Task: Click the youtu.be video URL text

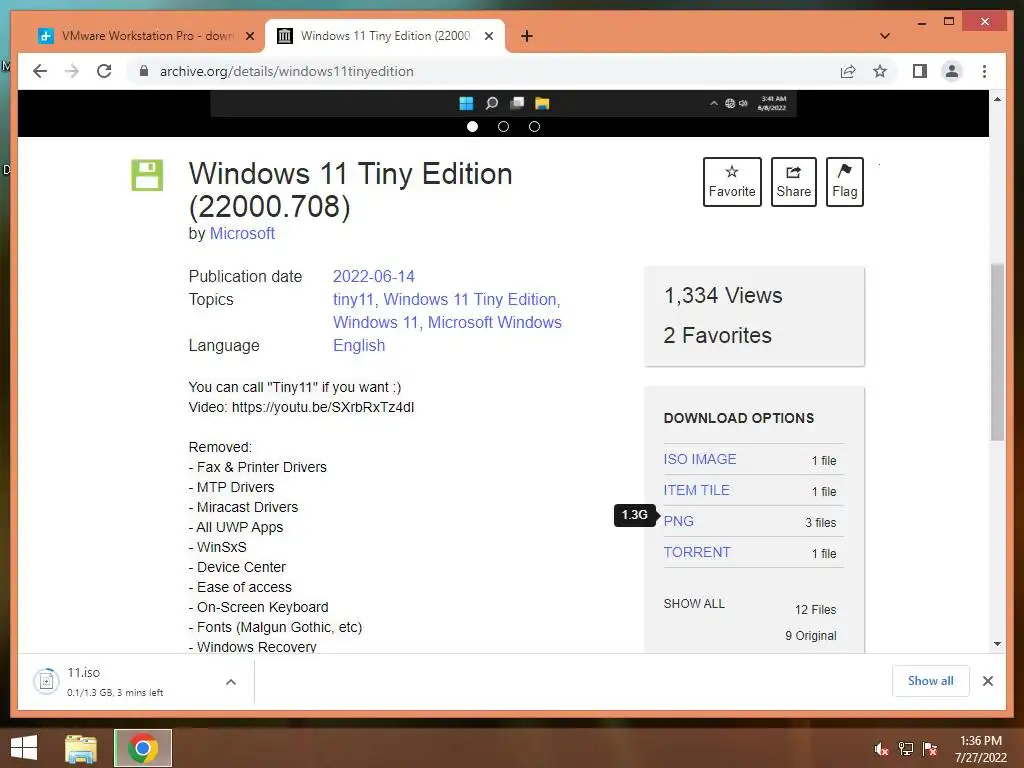Action: click(x=323, y=408)
